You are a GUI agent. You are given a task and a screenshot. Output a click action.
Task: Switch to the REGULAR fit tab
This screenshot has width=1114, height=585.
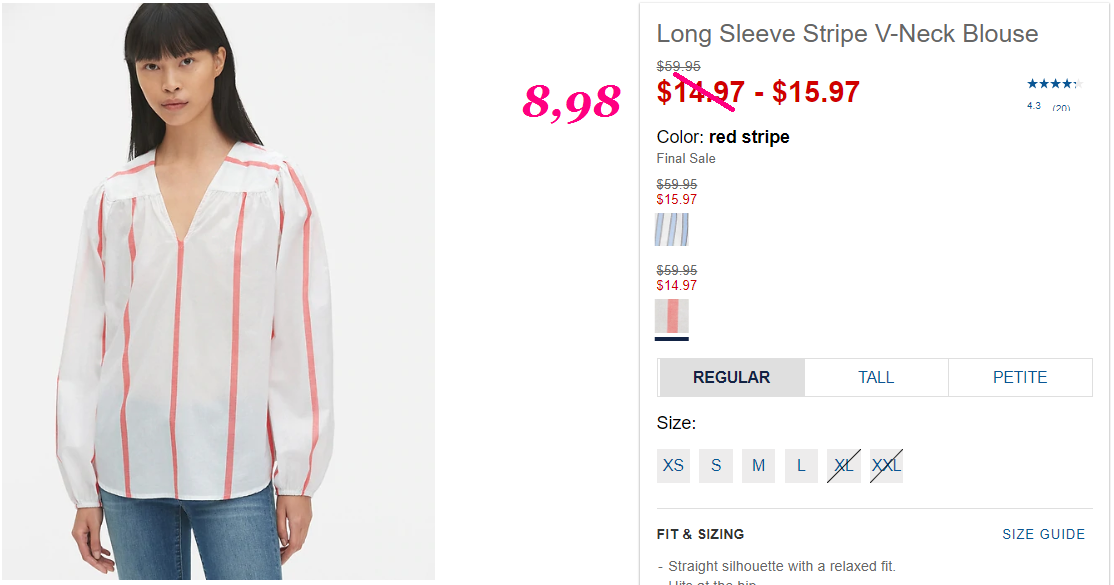pos(731,377)
